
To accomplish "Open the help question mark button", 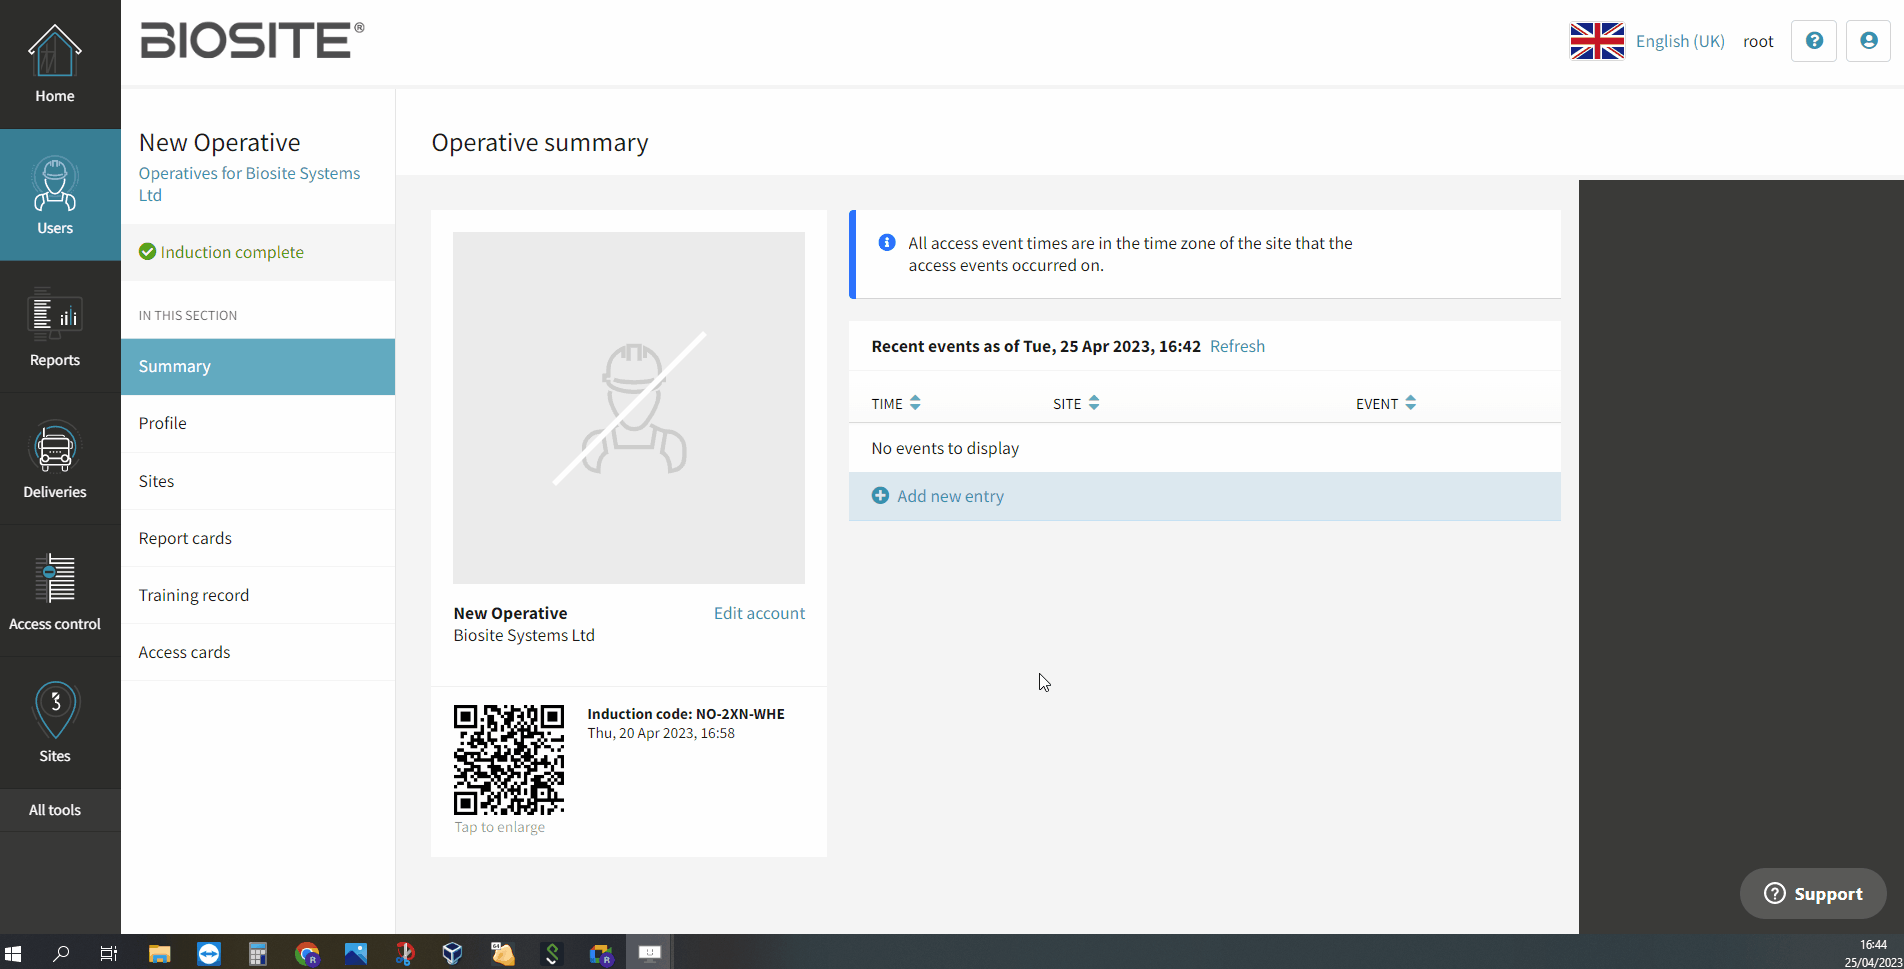I will click(x=1814, y=41).
